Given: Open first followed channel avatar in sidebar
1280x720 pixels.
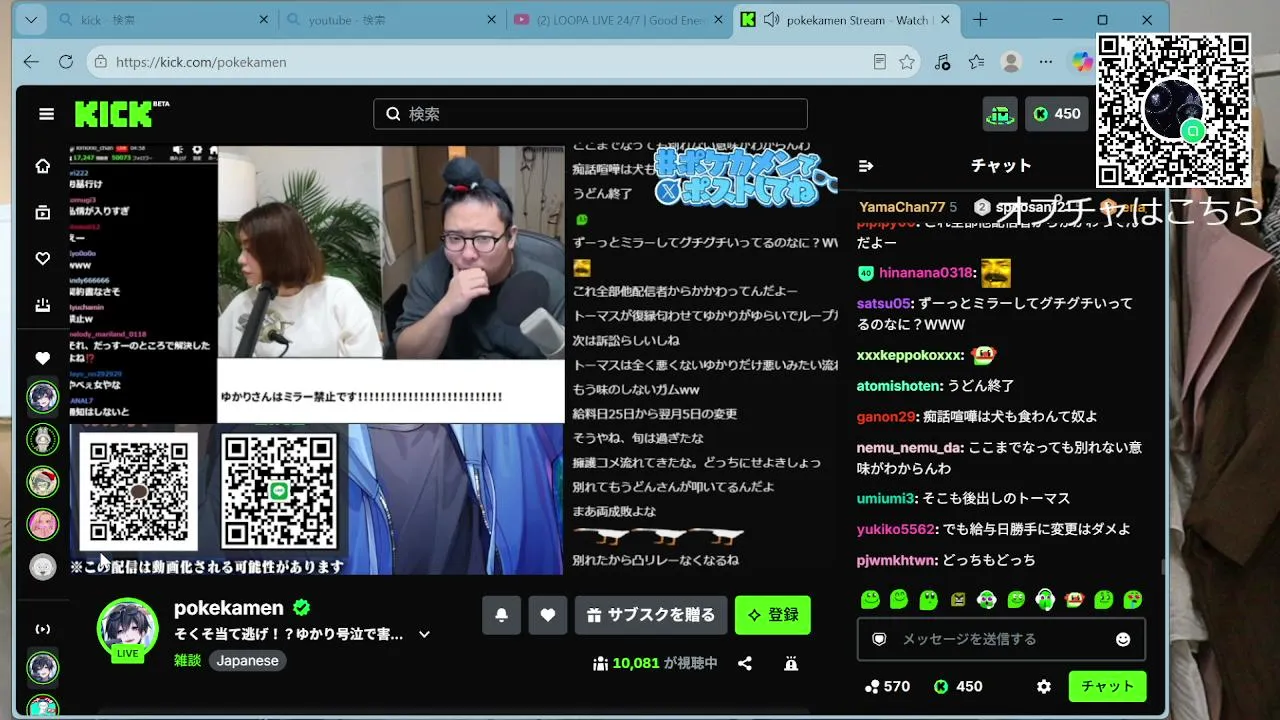Looking at the screenshot, I should tap(43, 397).
